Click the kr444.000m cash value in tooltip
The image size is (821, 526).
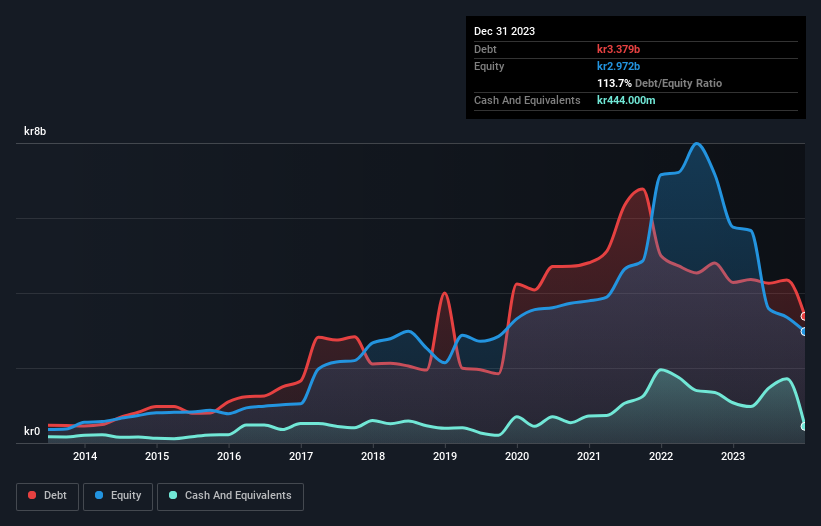coord(626,100)
